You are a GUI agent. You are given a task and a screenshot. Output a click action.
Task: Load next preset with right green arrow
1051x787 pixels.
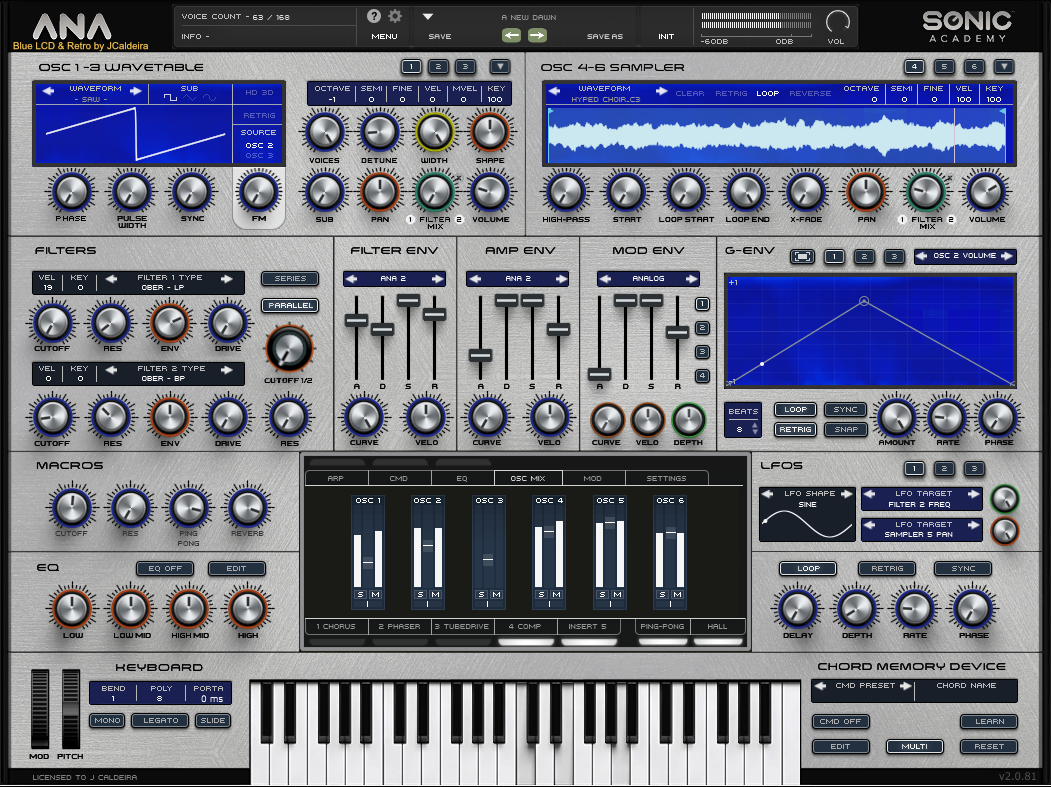(x=538, y=36)
